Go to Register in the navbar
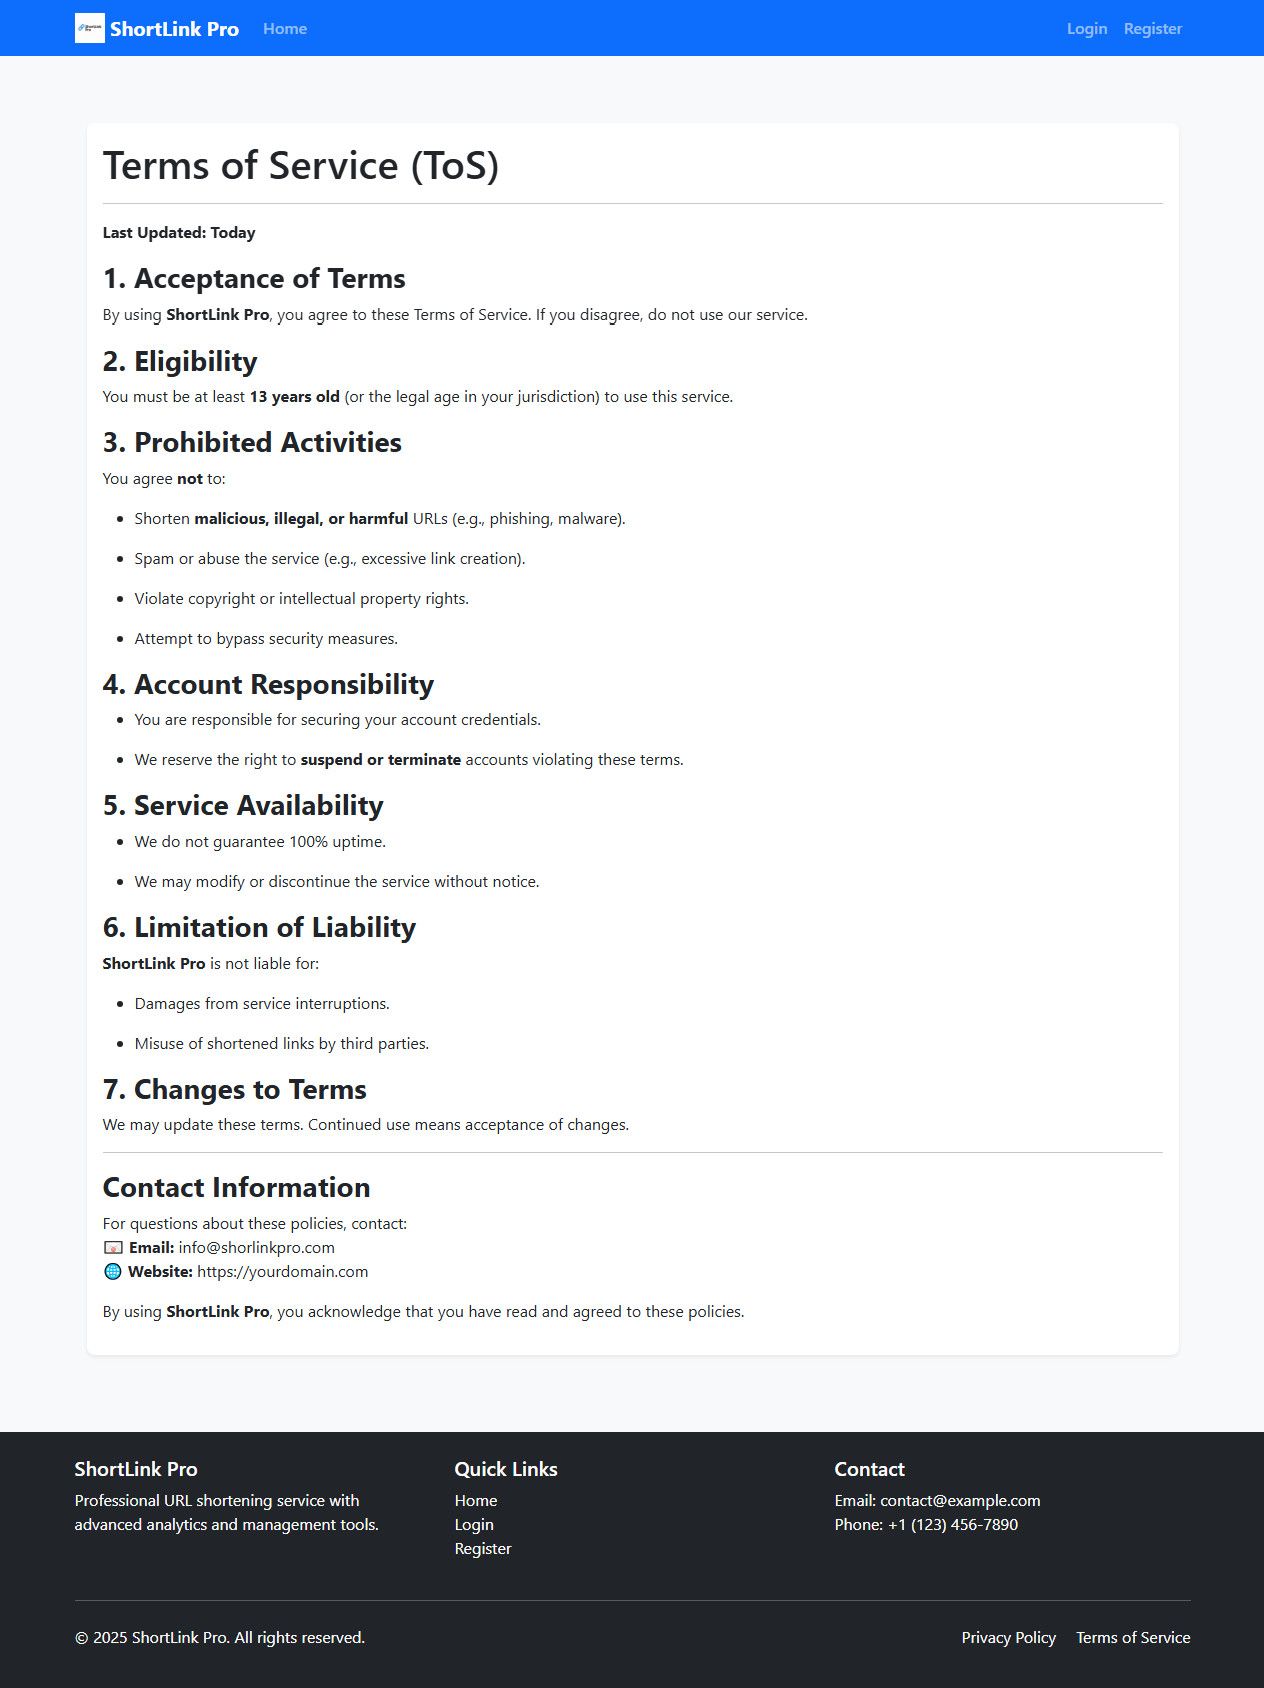 [1152, 29]
